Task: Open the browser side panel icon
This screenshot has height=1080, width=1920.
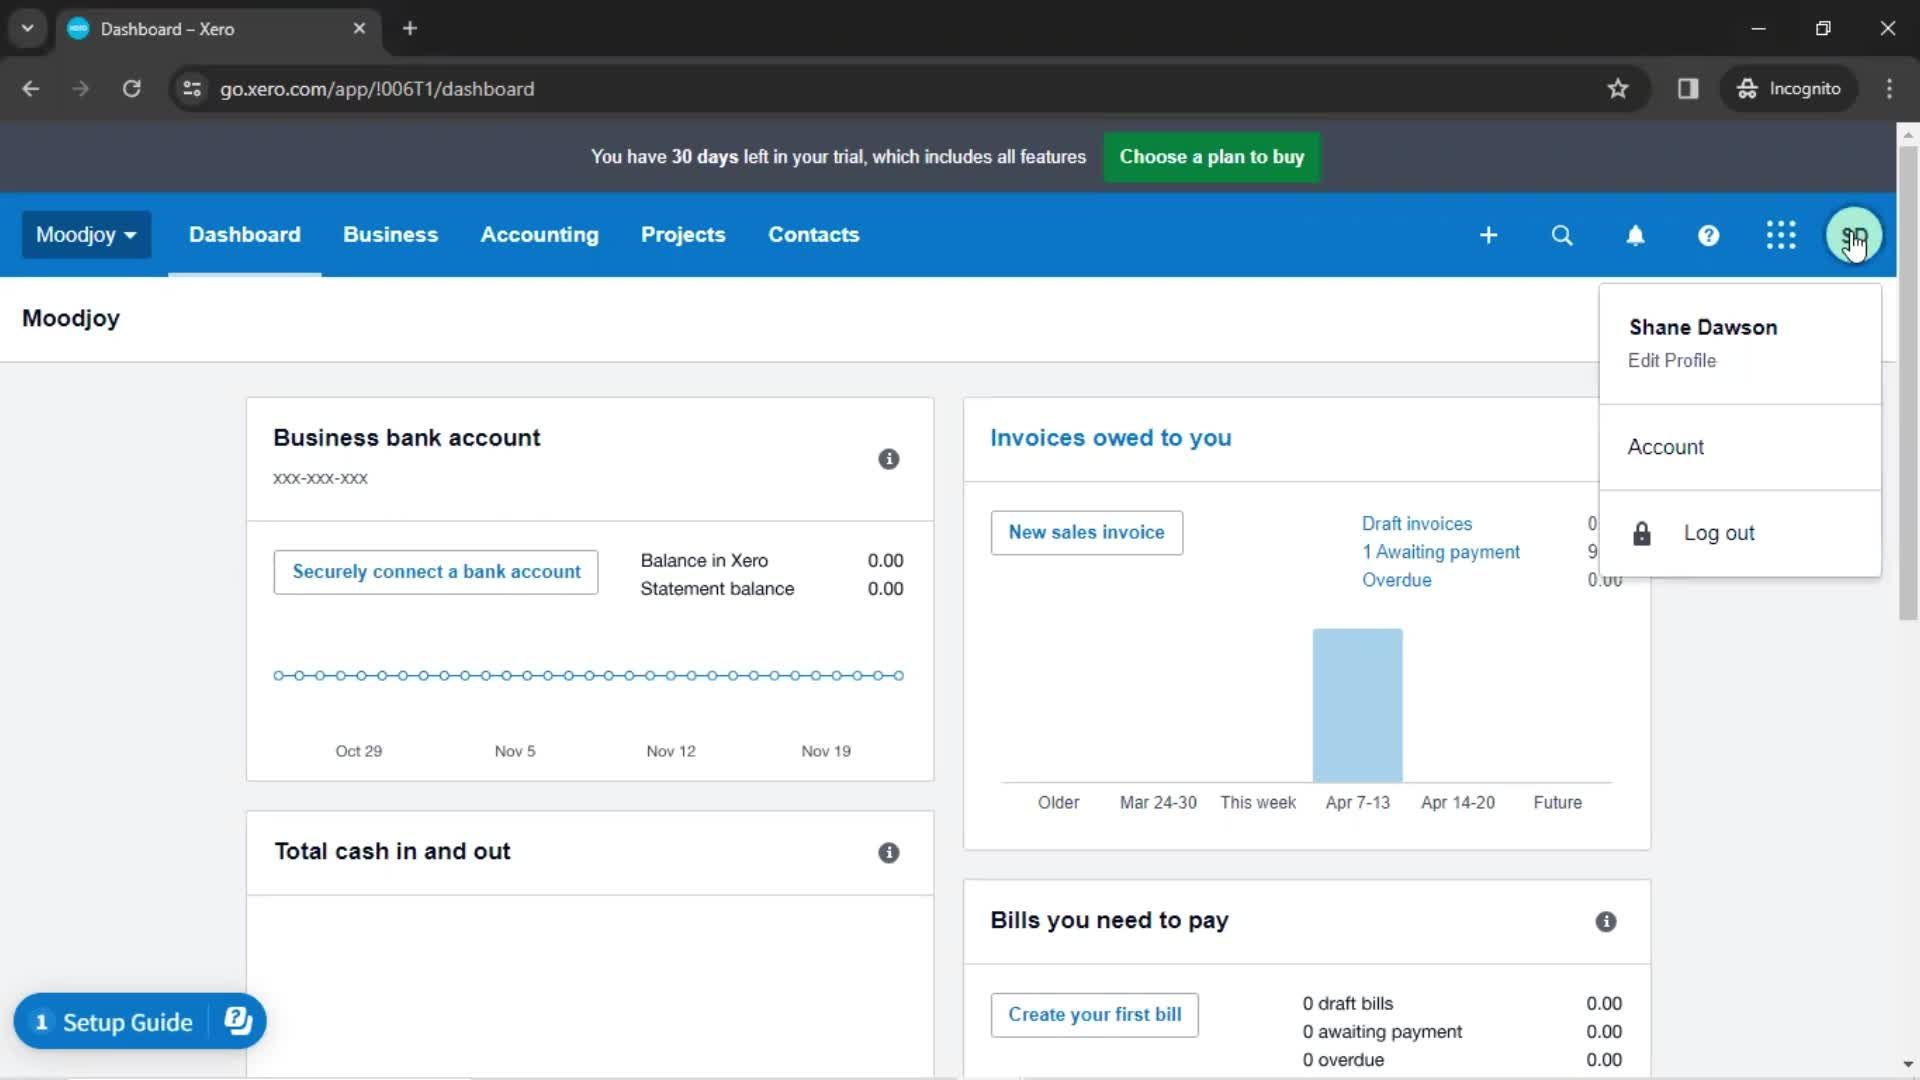Action: click(1688, 89)
